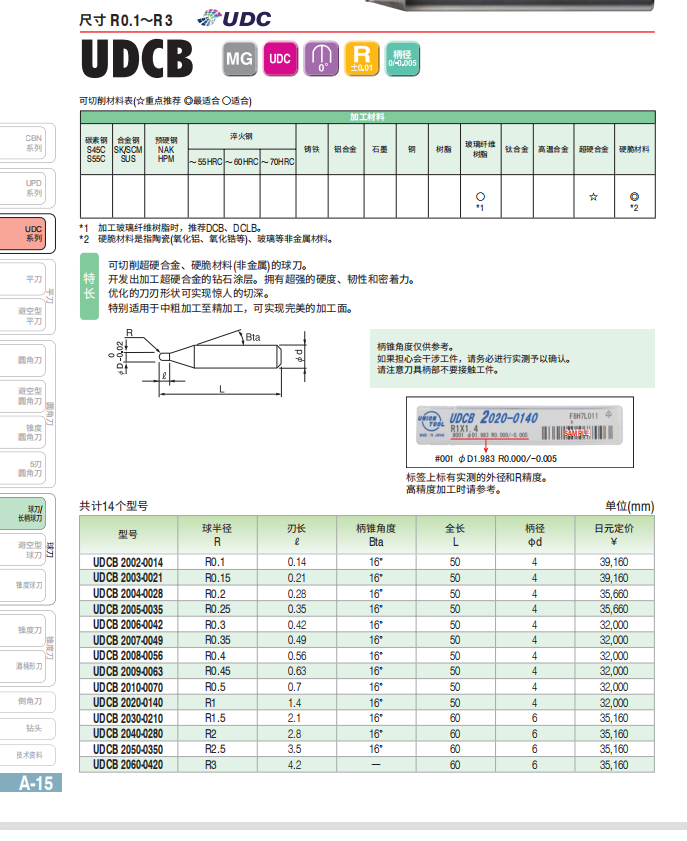Click the 共计14个型号 label
This screenshot has height=841, width=687.
tap(114, 506)
